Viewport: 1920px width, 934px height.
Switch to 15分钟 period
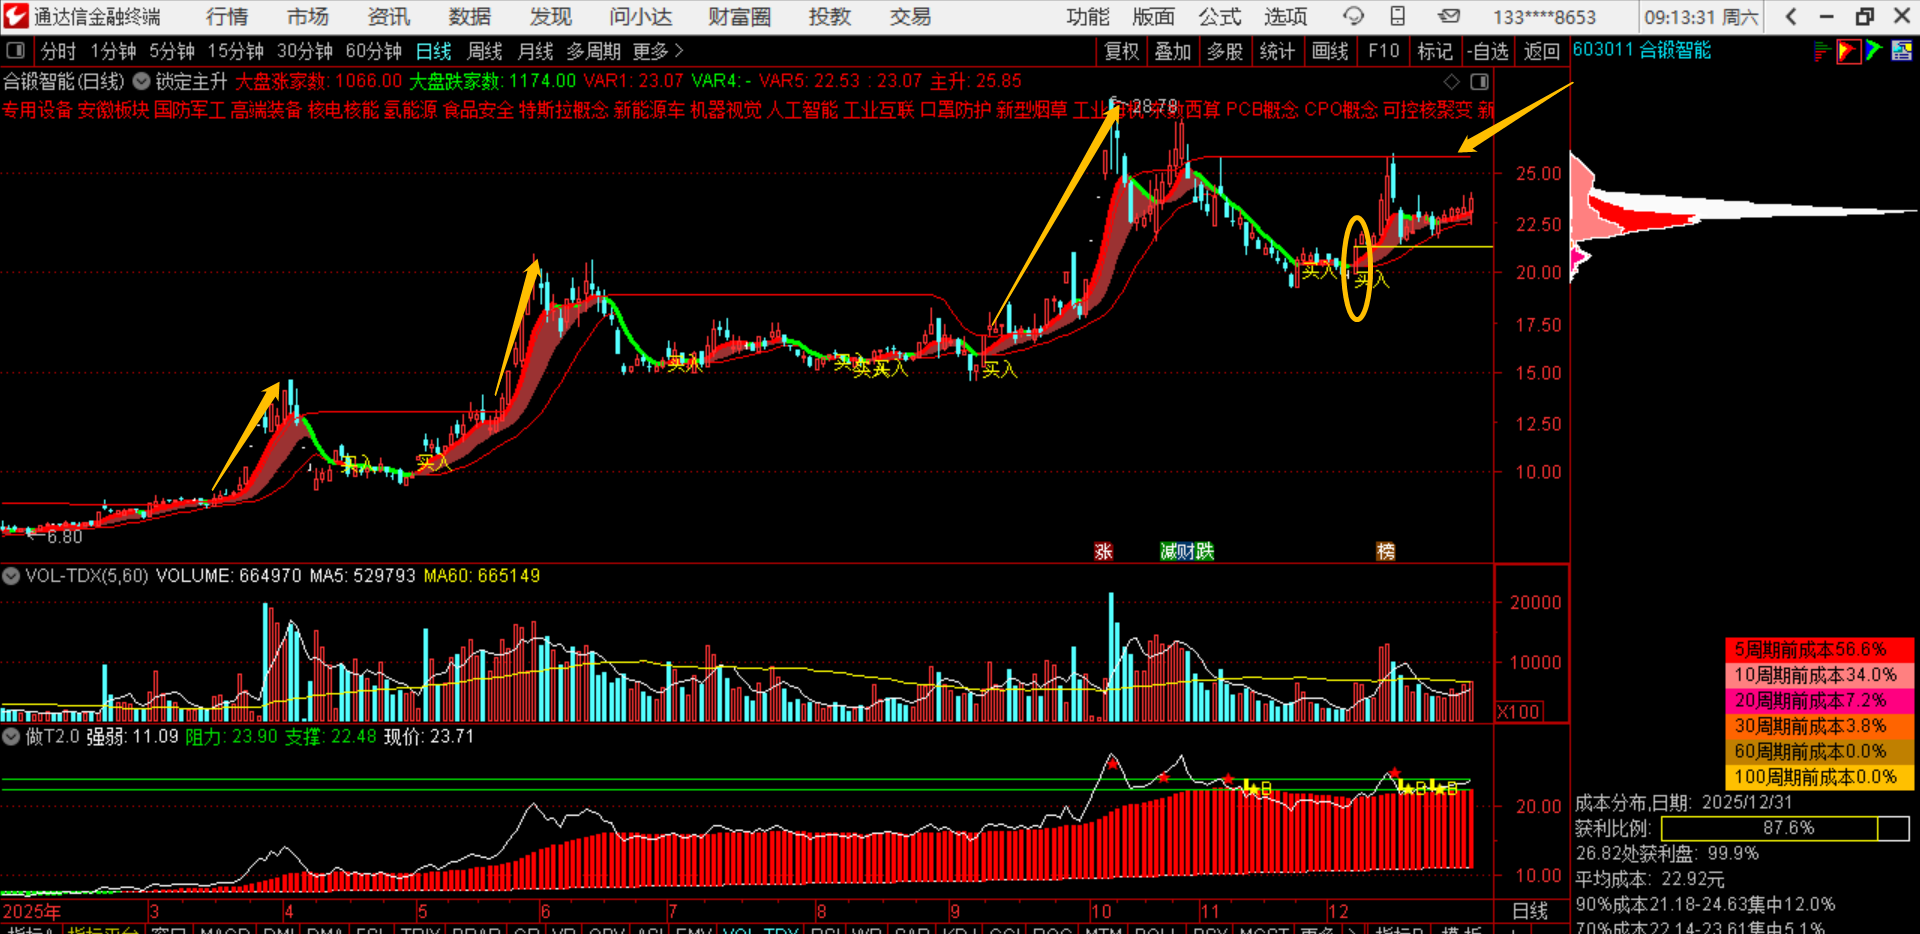pyautogui.click(x=235, y=51)
